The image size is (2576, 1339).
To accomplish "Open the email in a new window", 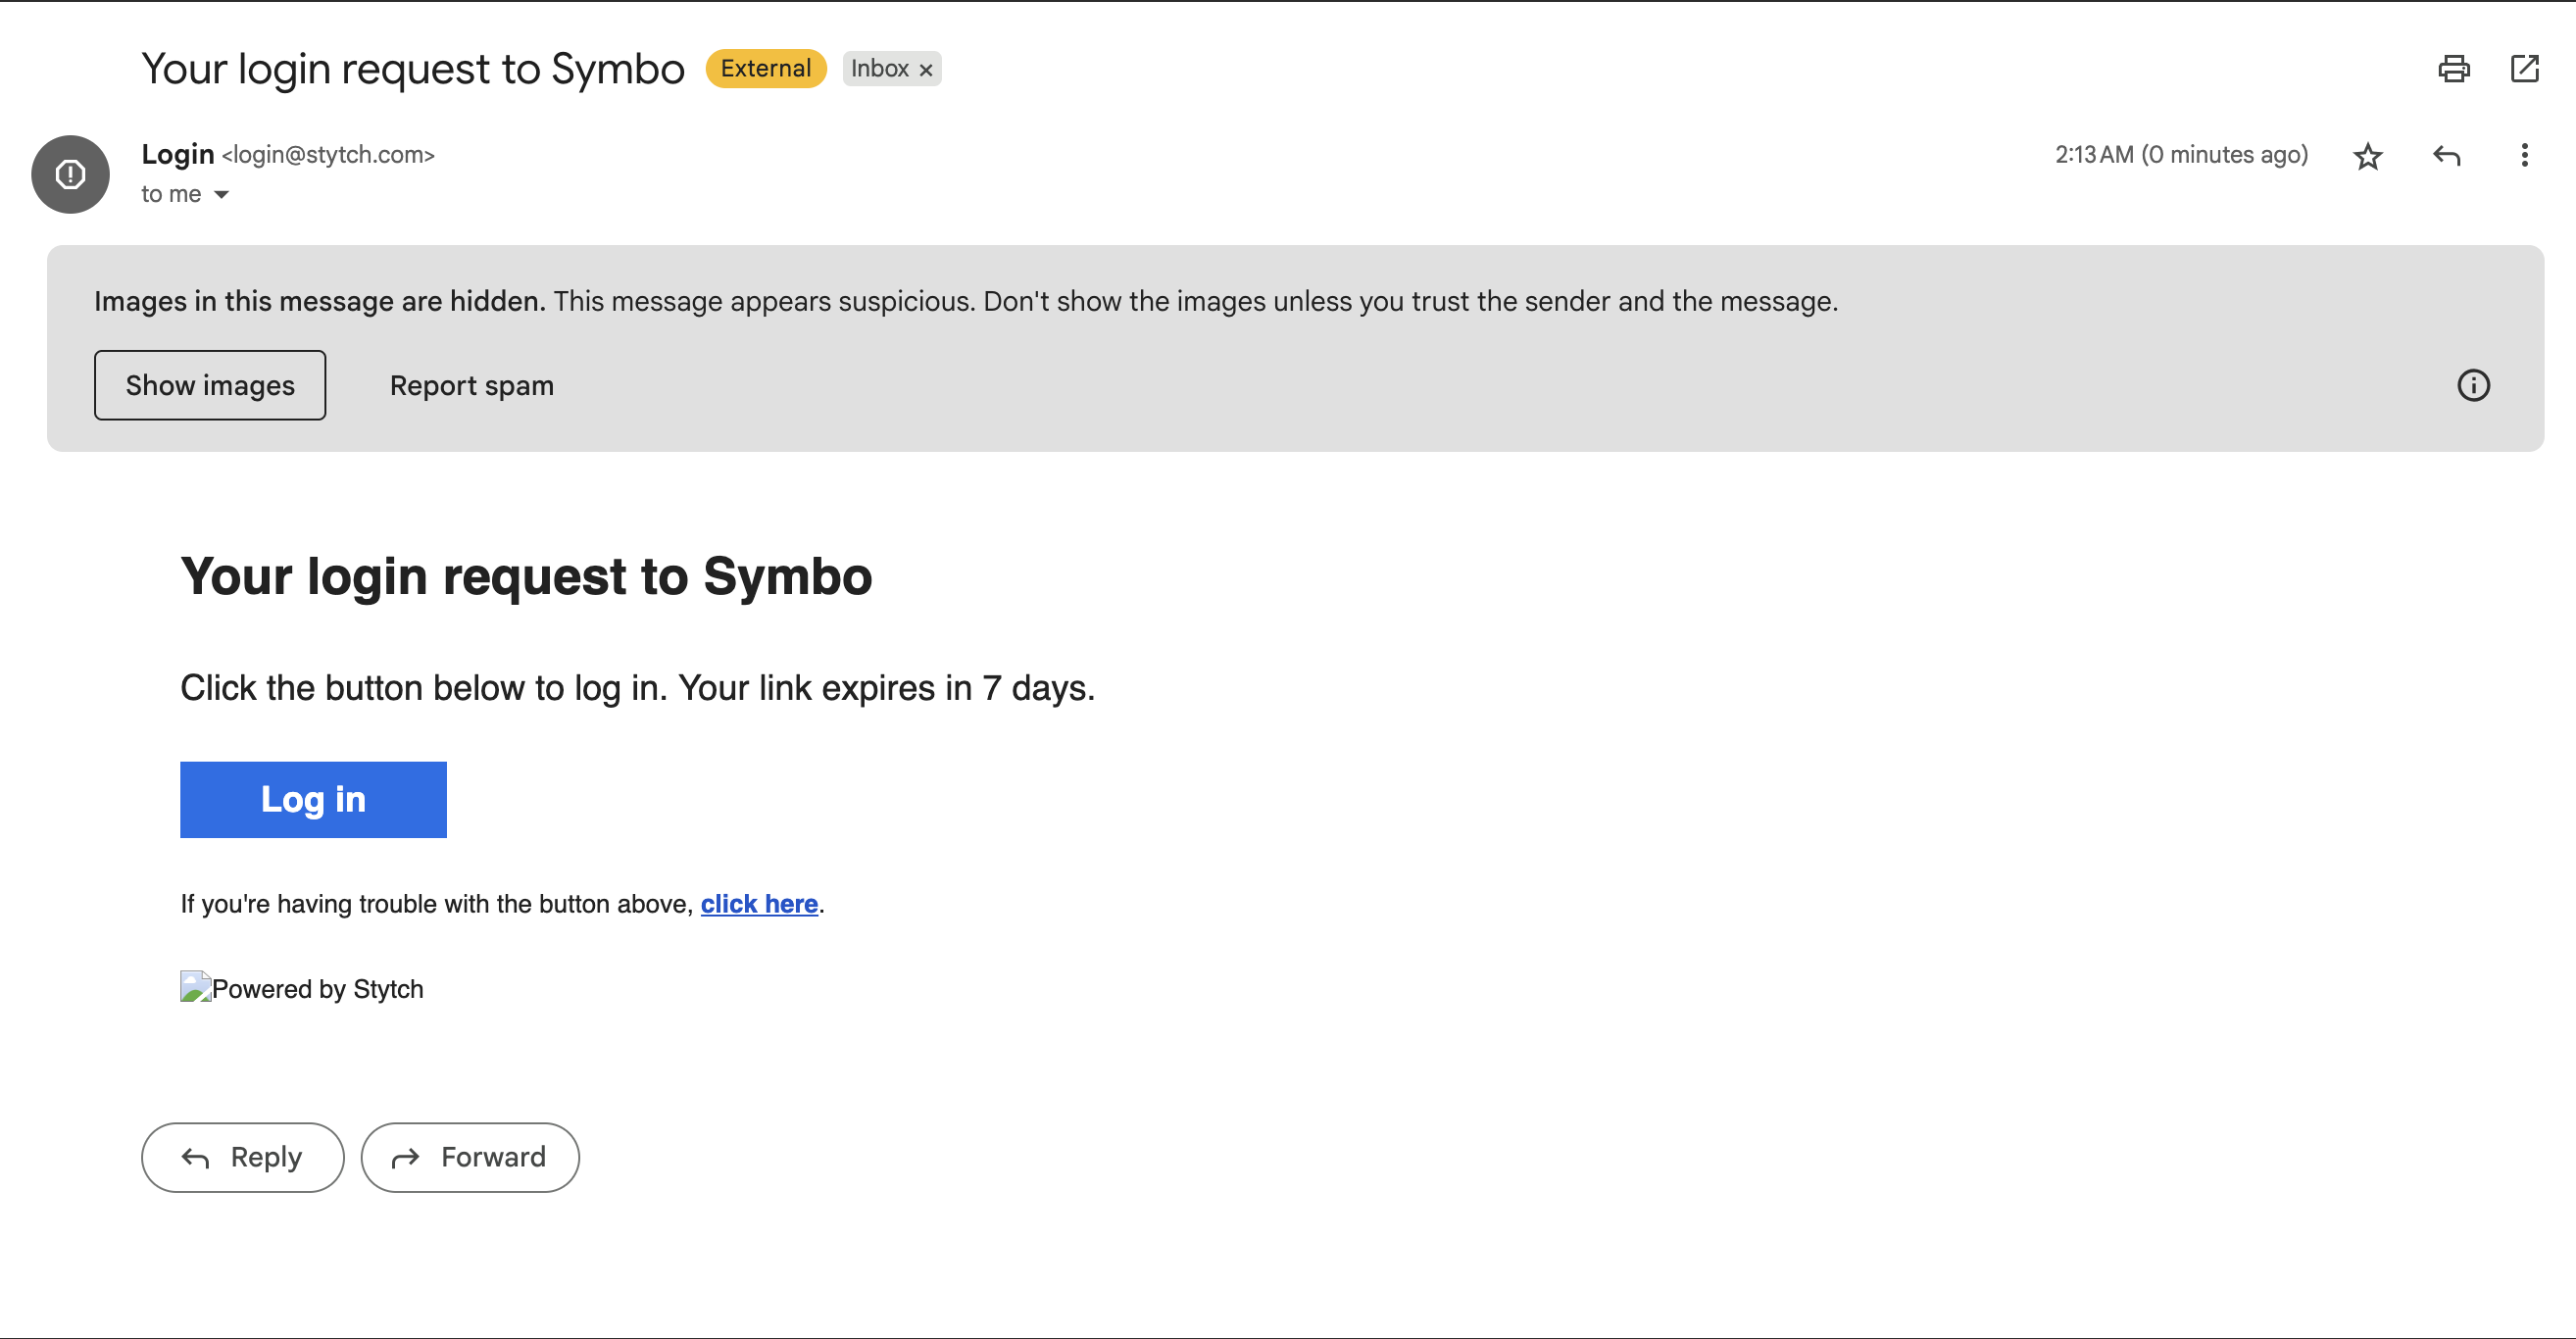I will tap(2524, 69).
